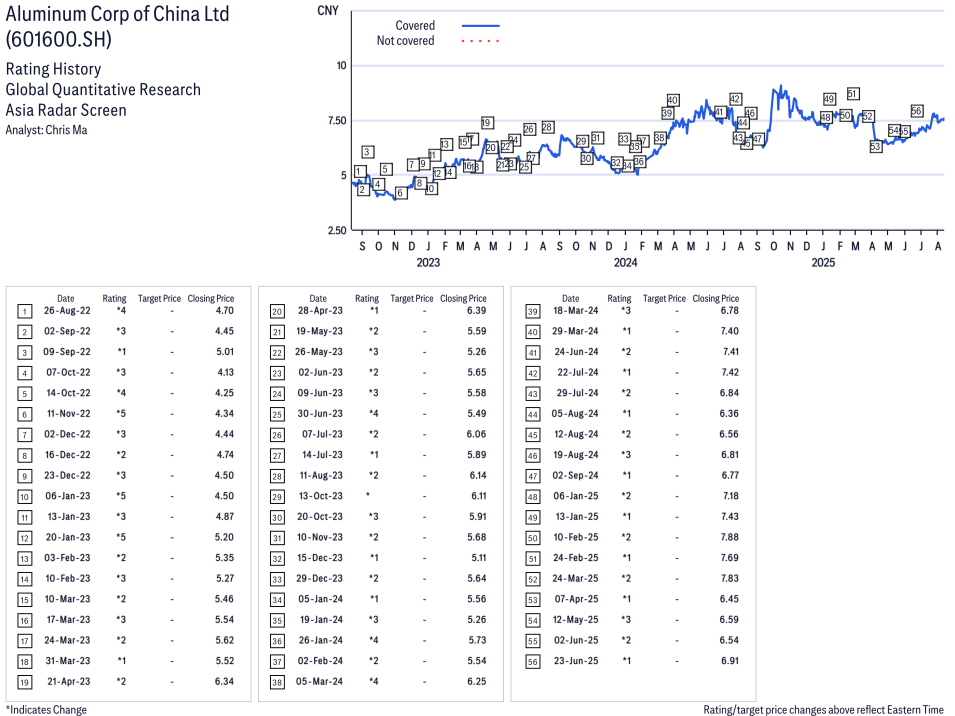
Task: Select the 2025 year label on x-axis
Action: click(x=823, y=262)
